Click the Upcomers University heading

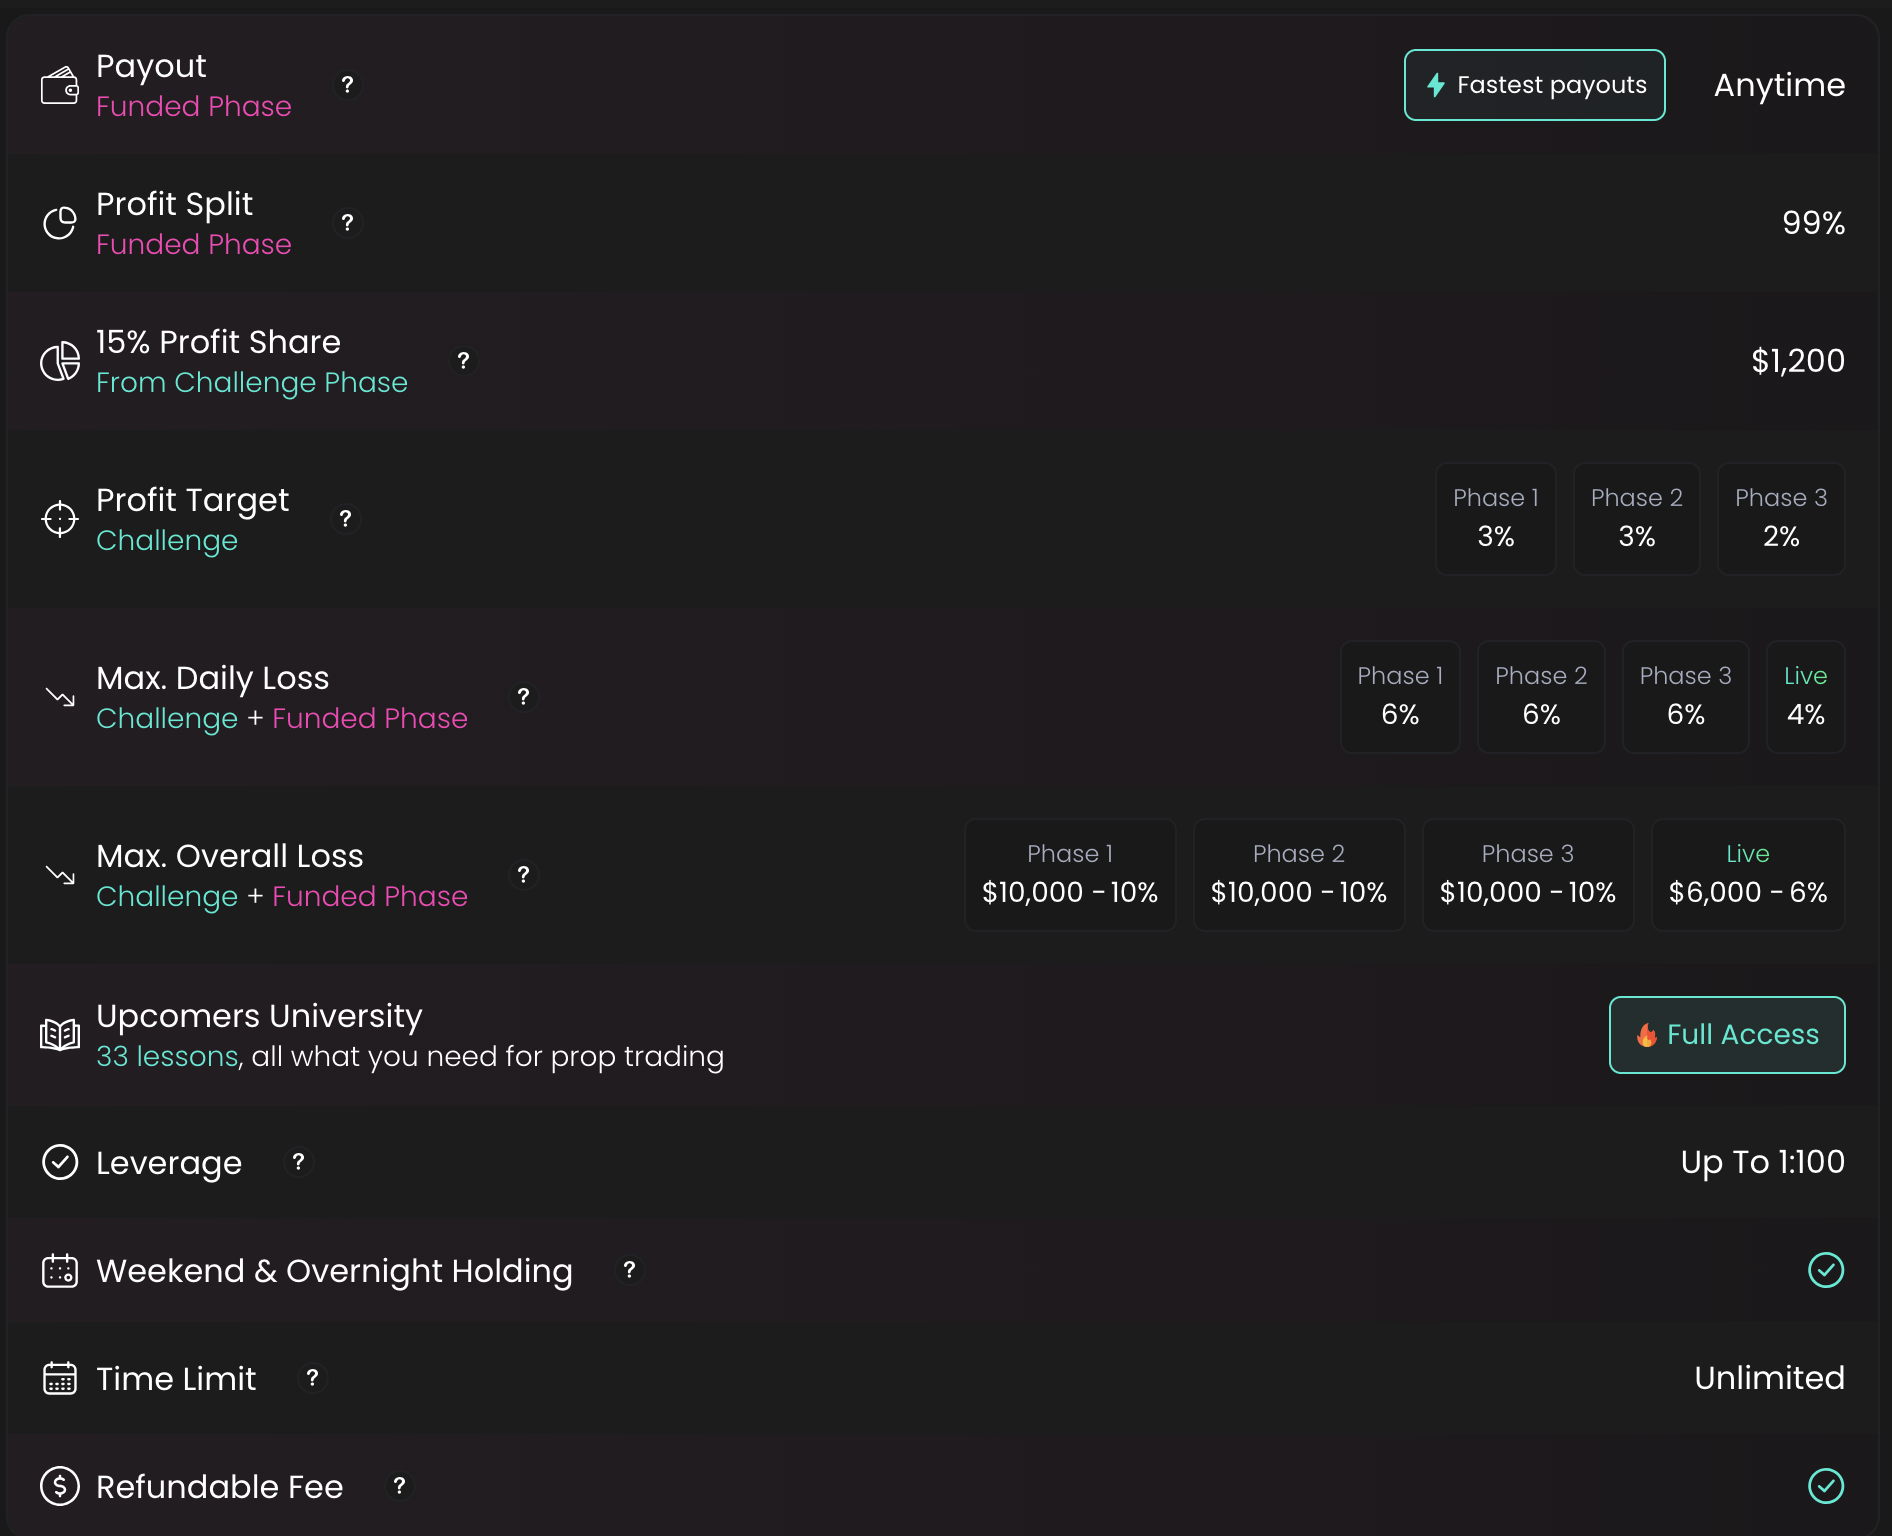[x=259, y=1016]
